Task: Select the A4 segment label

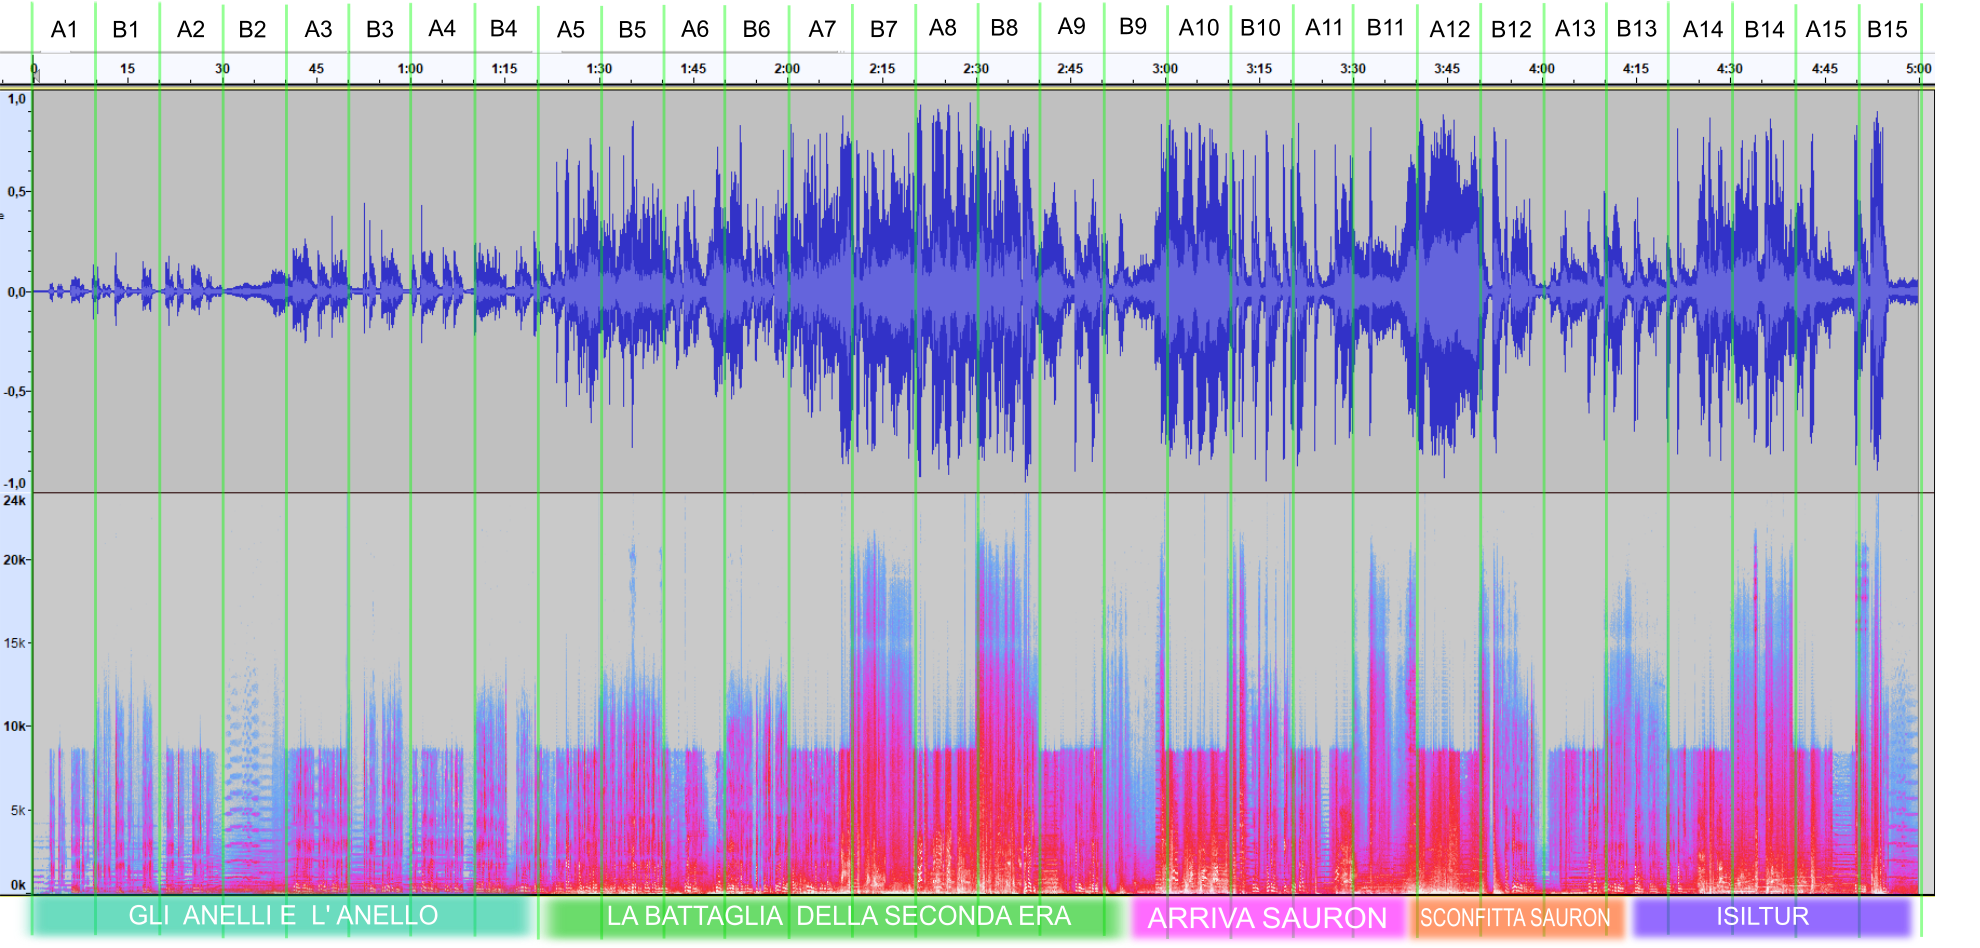Action: (x=442, y=29)
